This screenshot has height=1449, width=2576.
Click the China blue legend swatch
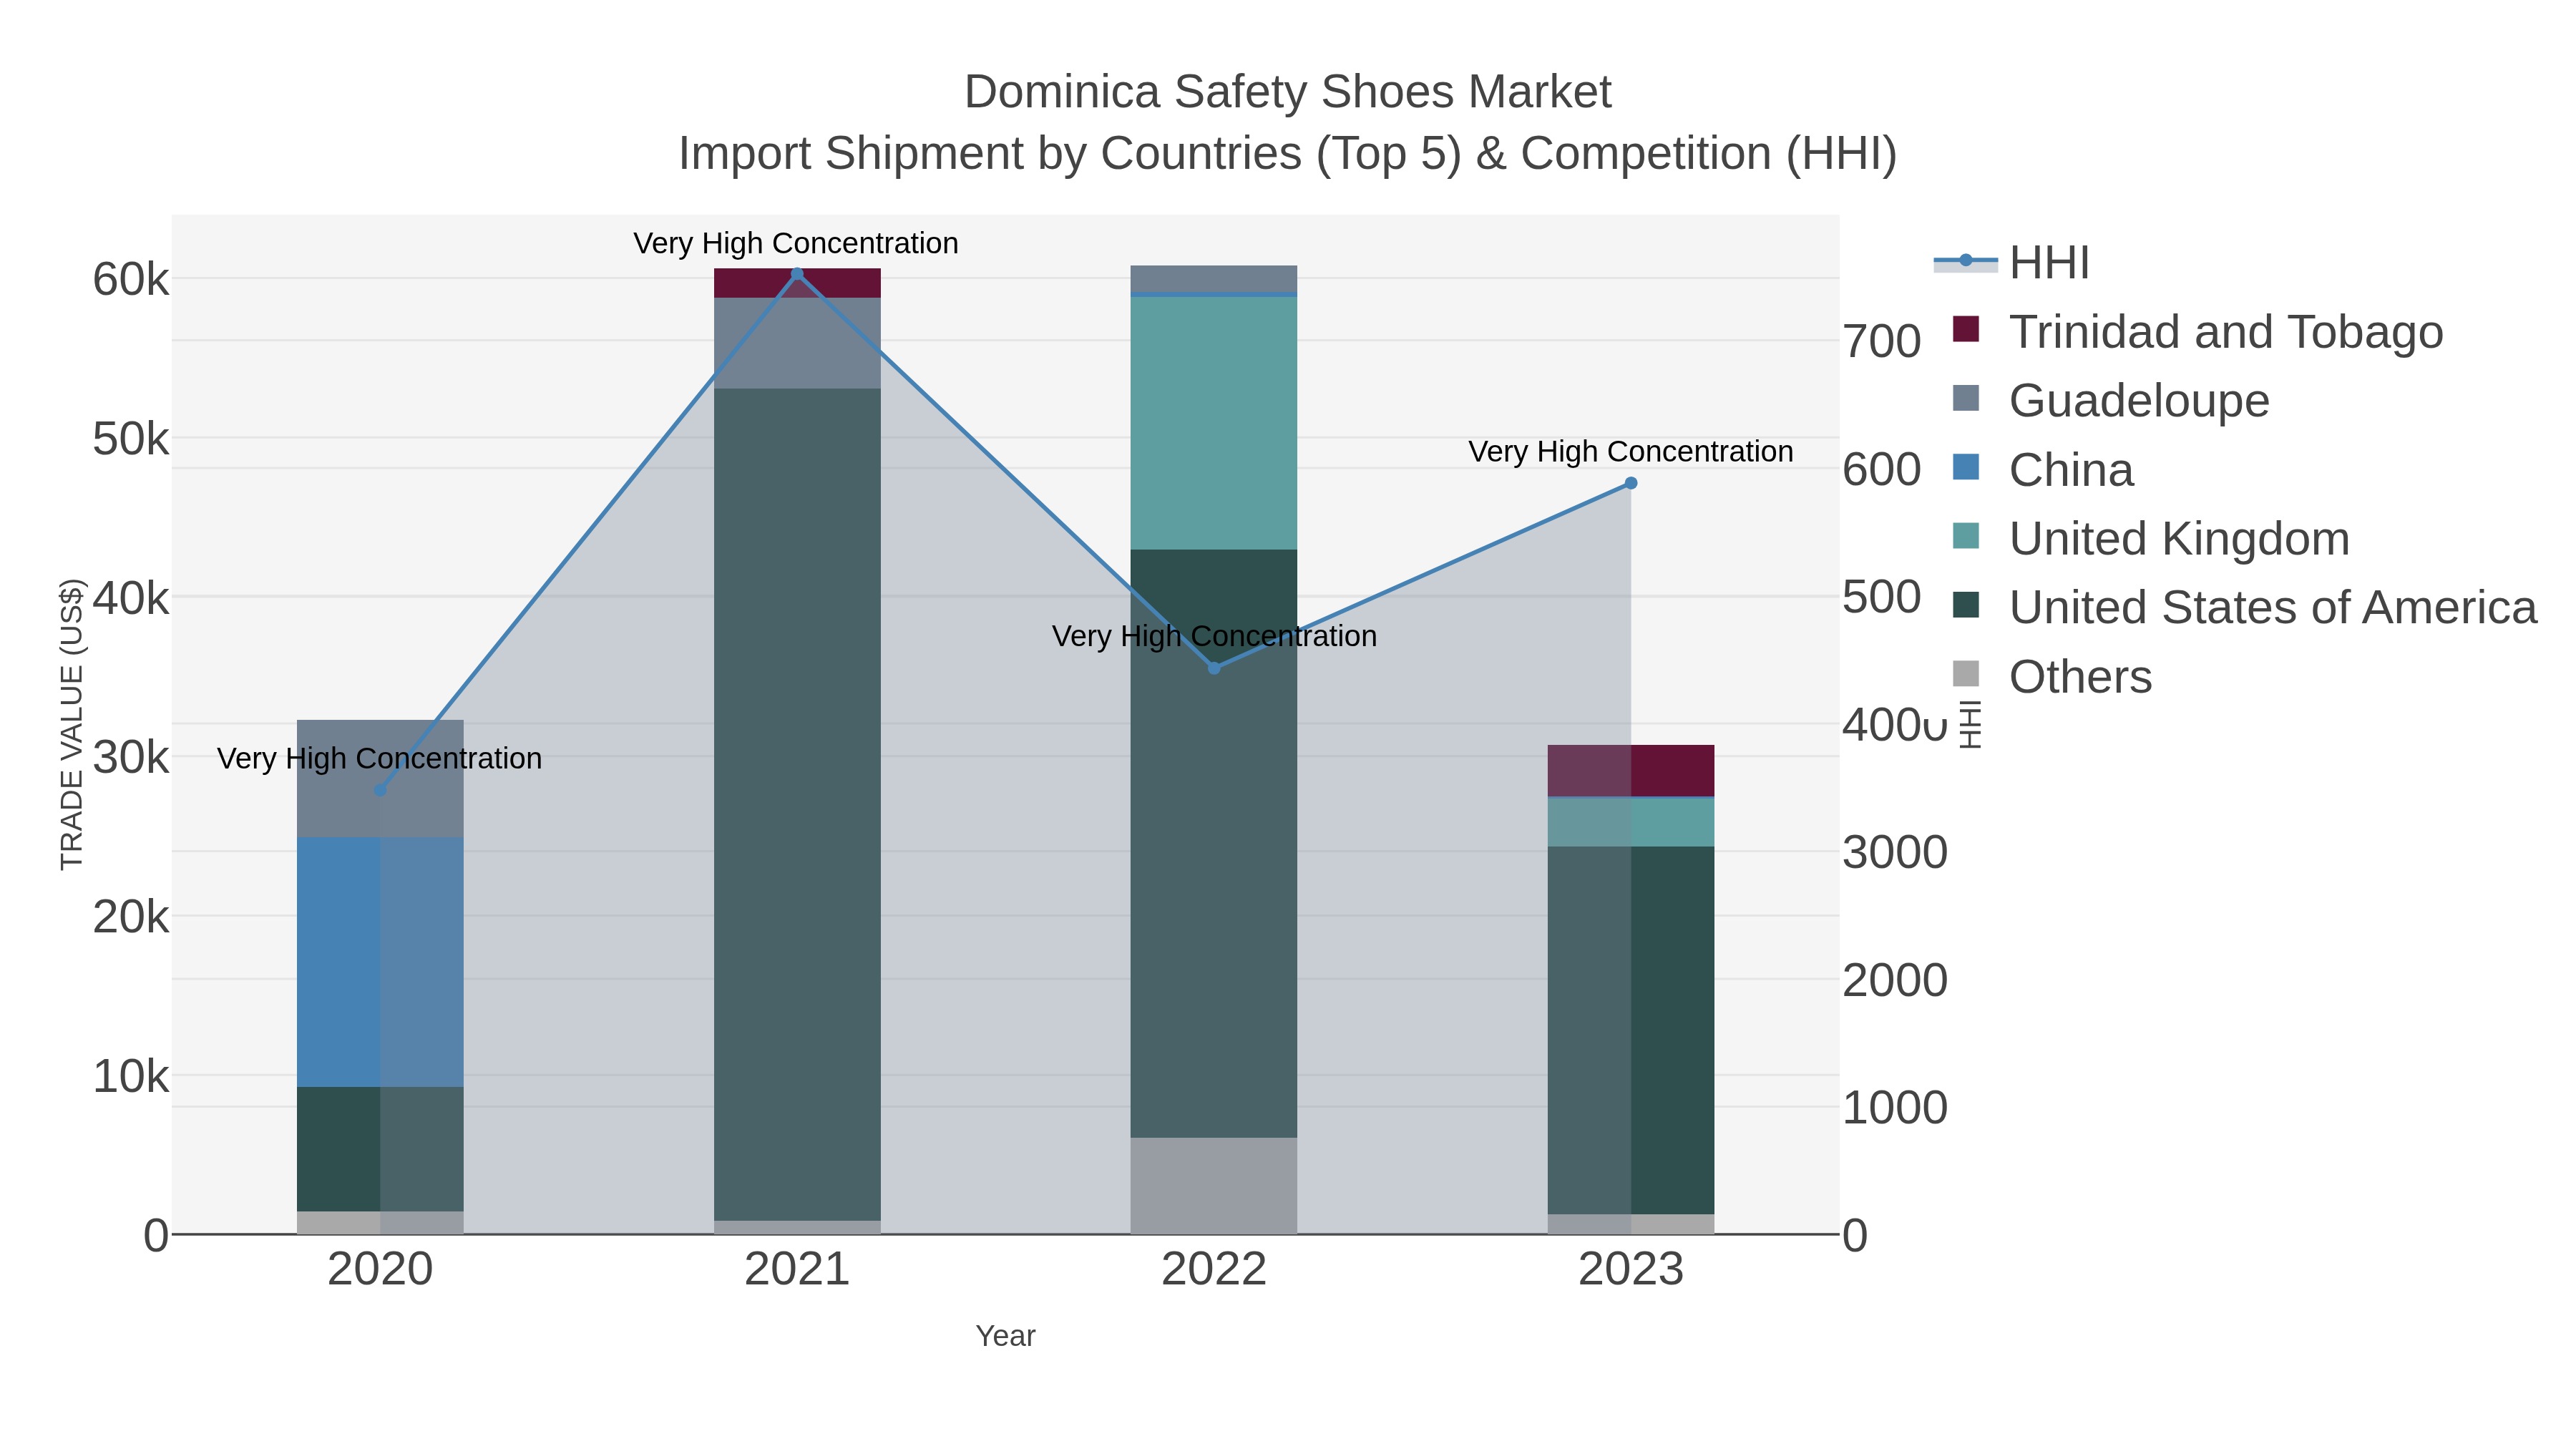point(1966,467)
